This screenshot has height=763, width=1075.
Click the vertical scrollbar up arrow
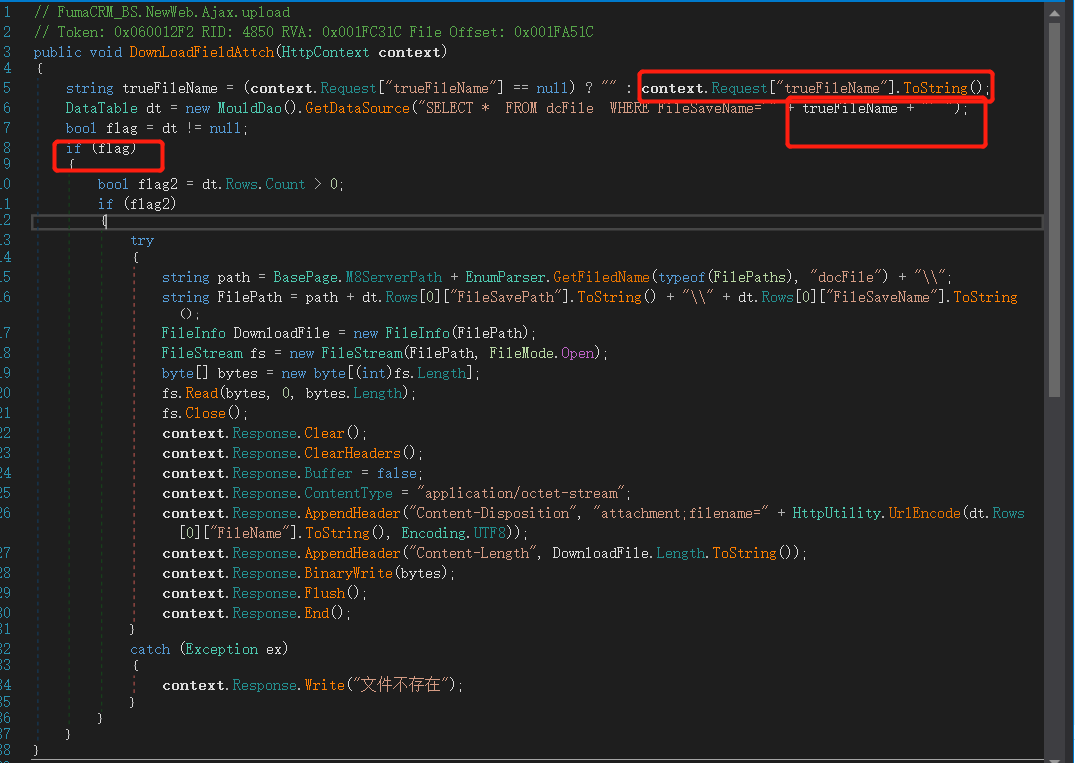[1054, 12]
